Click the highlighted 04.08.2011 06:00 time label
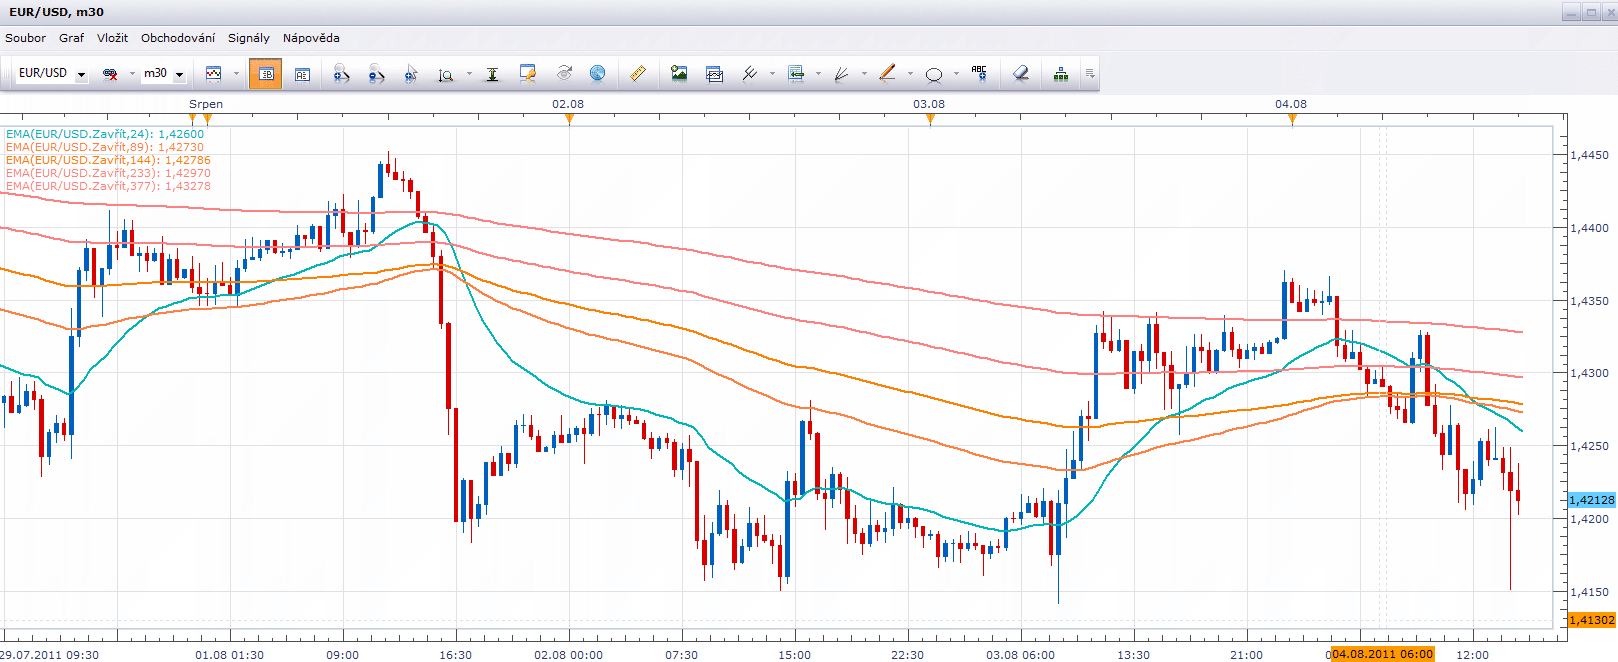 [1383, 654]
